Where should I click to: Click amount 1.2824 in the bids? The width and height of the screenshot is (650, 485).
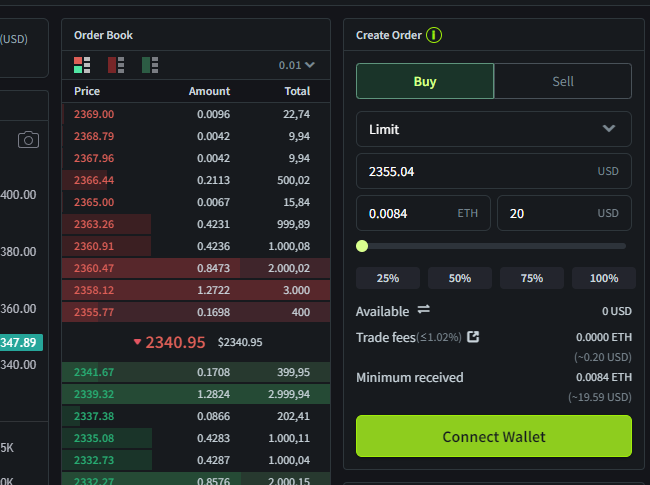coord(213,394)
